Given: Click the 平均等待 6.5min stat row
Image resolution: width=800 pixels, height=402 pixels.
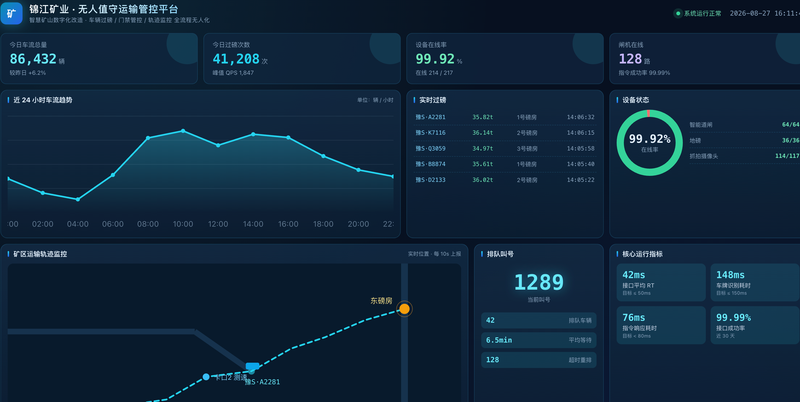Looking at the screenshot, I should point(539,340).
